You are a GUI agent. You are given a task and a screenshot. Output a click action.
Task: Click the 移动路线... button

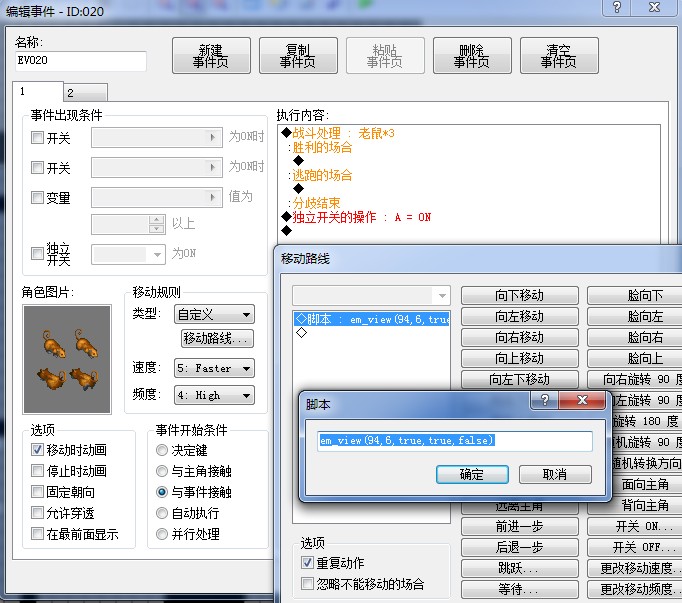217,338
